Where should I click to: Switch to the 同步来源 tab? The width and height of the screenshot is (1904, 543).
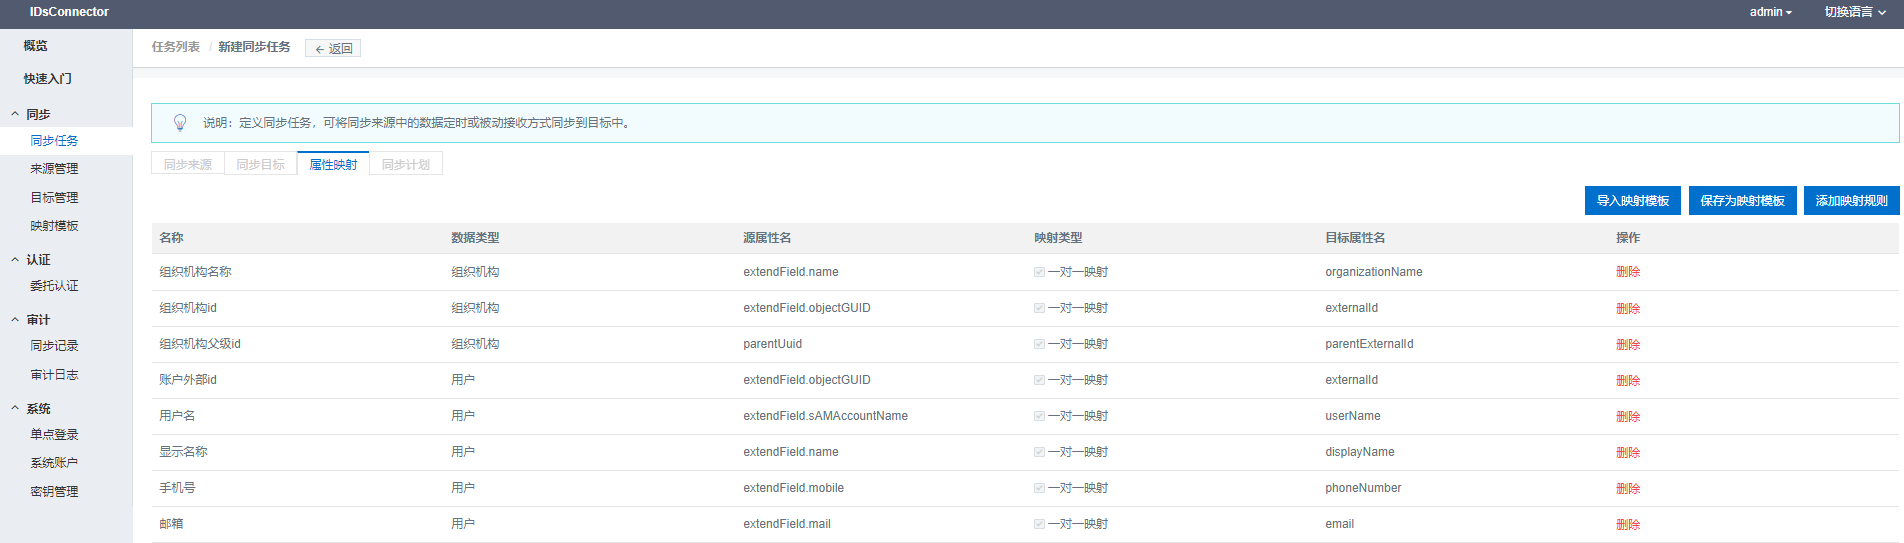(188, 164)
